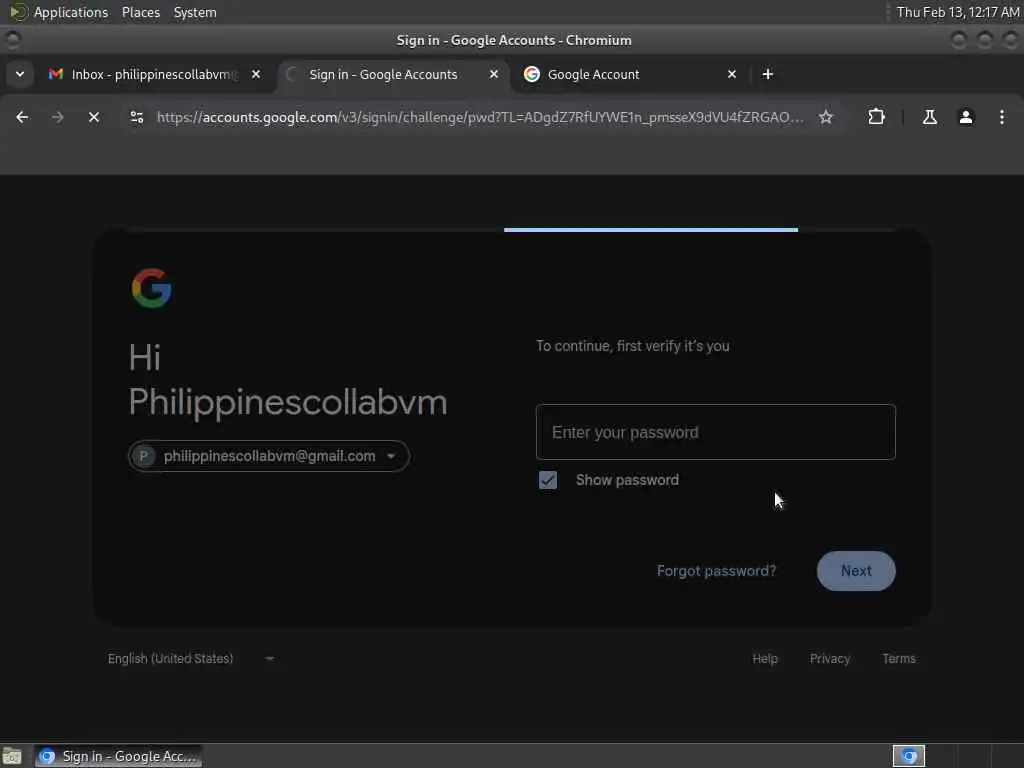Click the Applications menu icon in top panel
This screenshot has width=1024, height=768.
18,12
